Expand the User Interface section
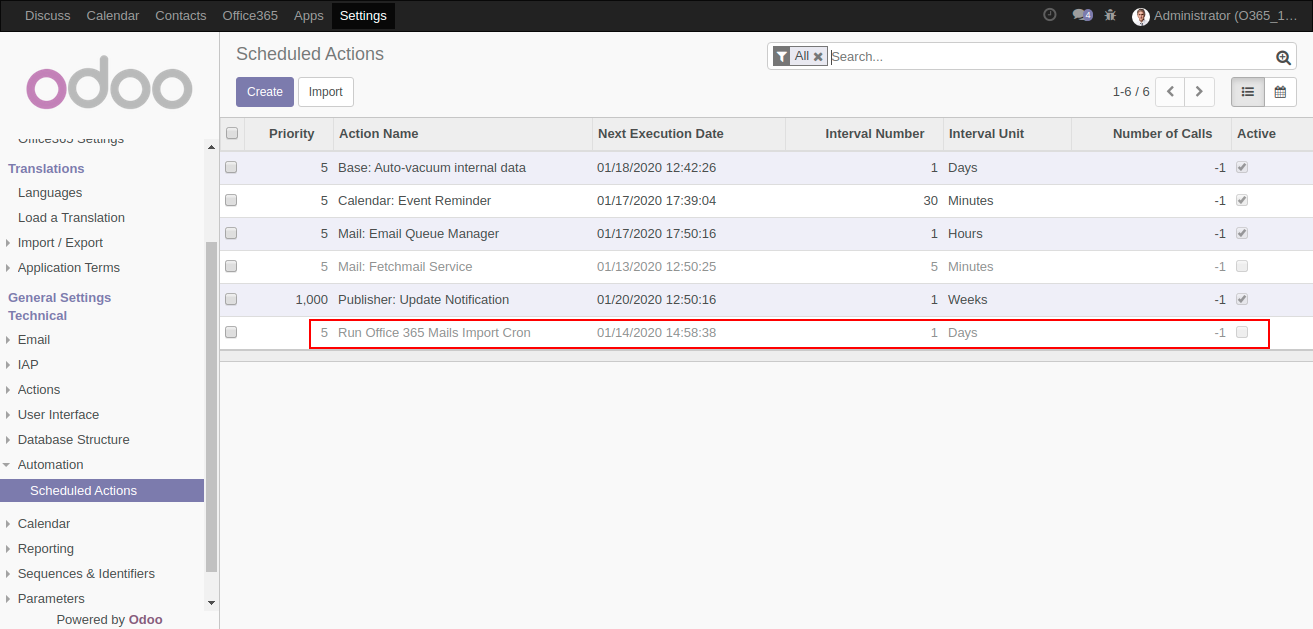Image resolution: width=1313 pixels, height=629 pixels. (x=58, y=414)
